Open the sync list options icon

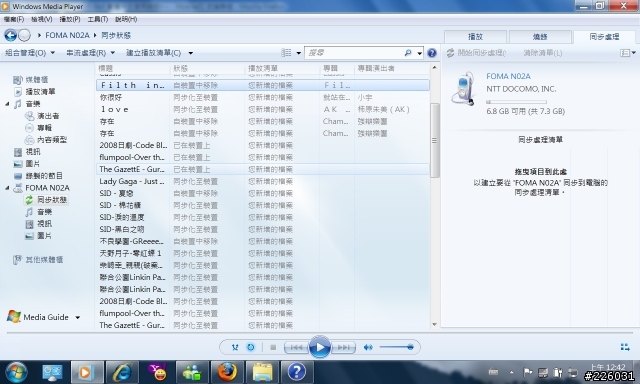(x=624, y=53)
